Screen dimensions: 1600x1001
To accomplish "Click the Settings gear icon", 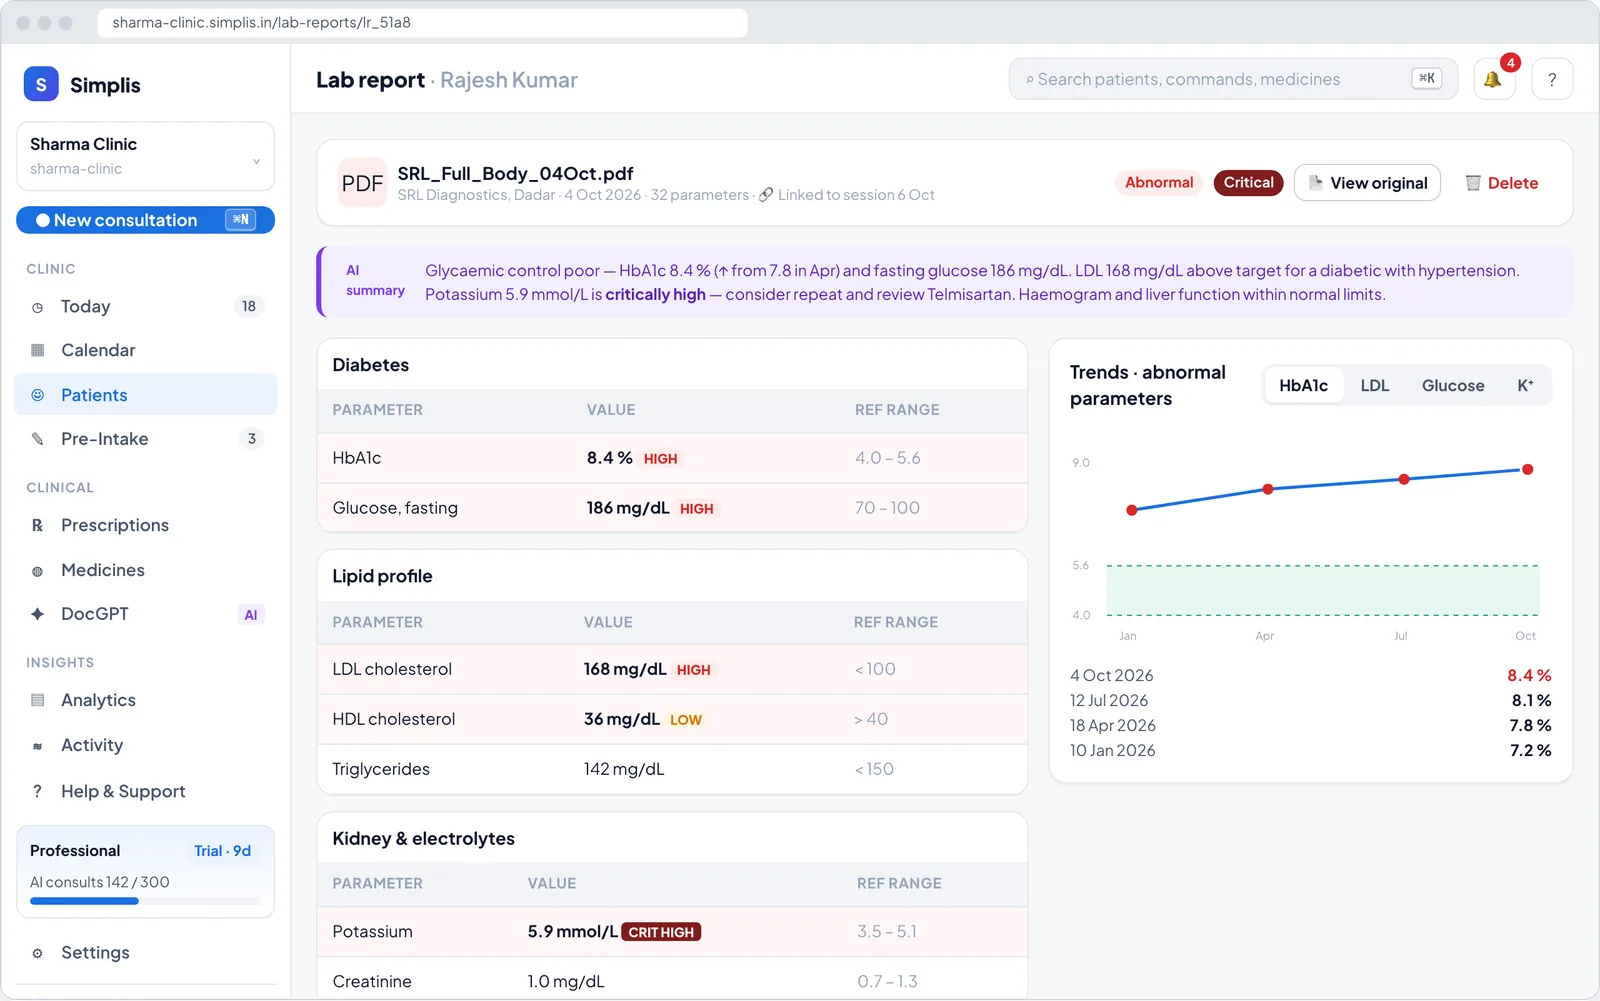I will [37, 953].
